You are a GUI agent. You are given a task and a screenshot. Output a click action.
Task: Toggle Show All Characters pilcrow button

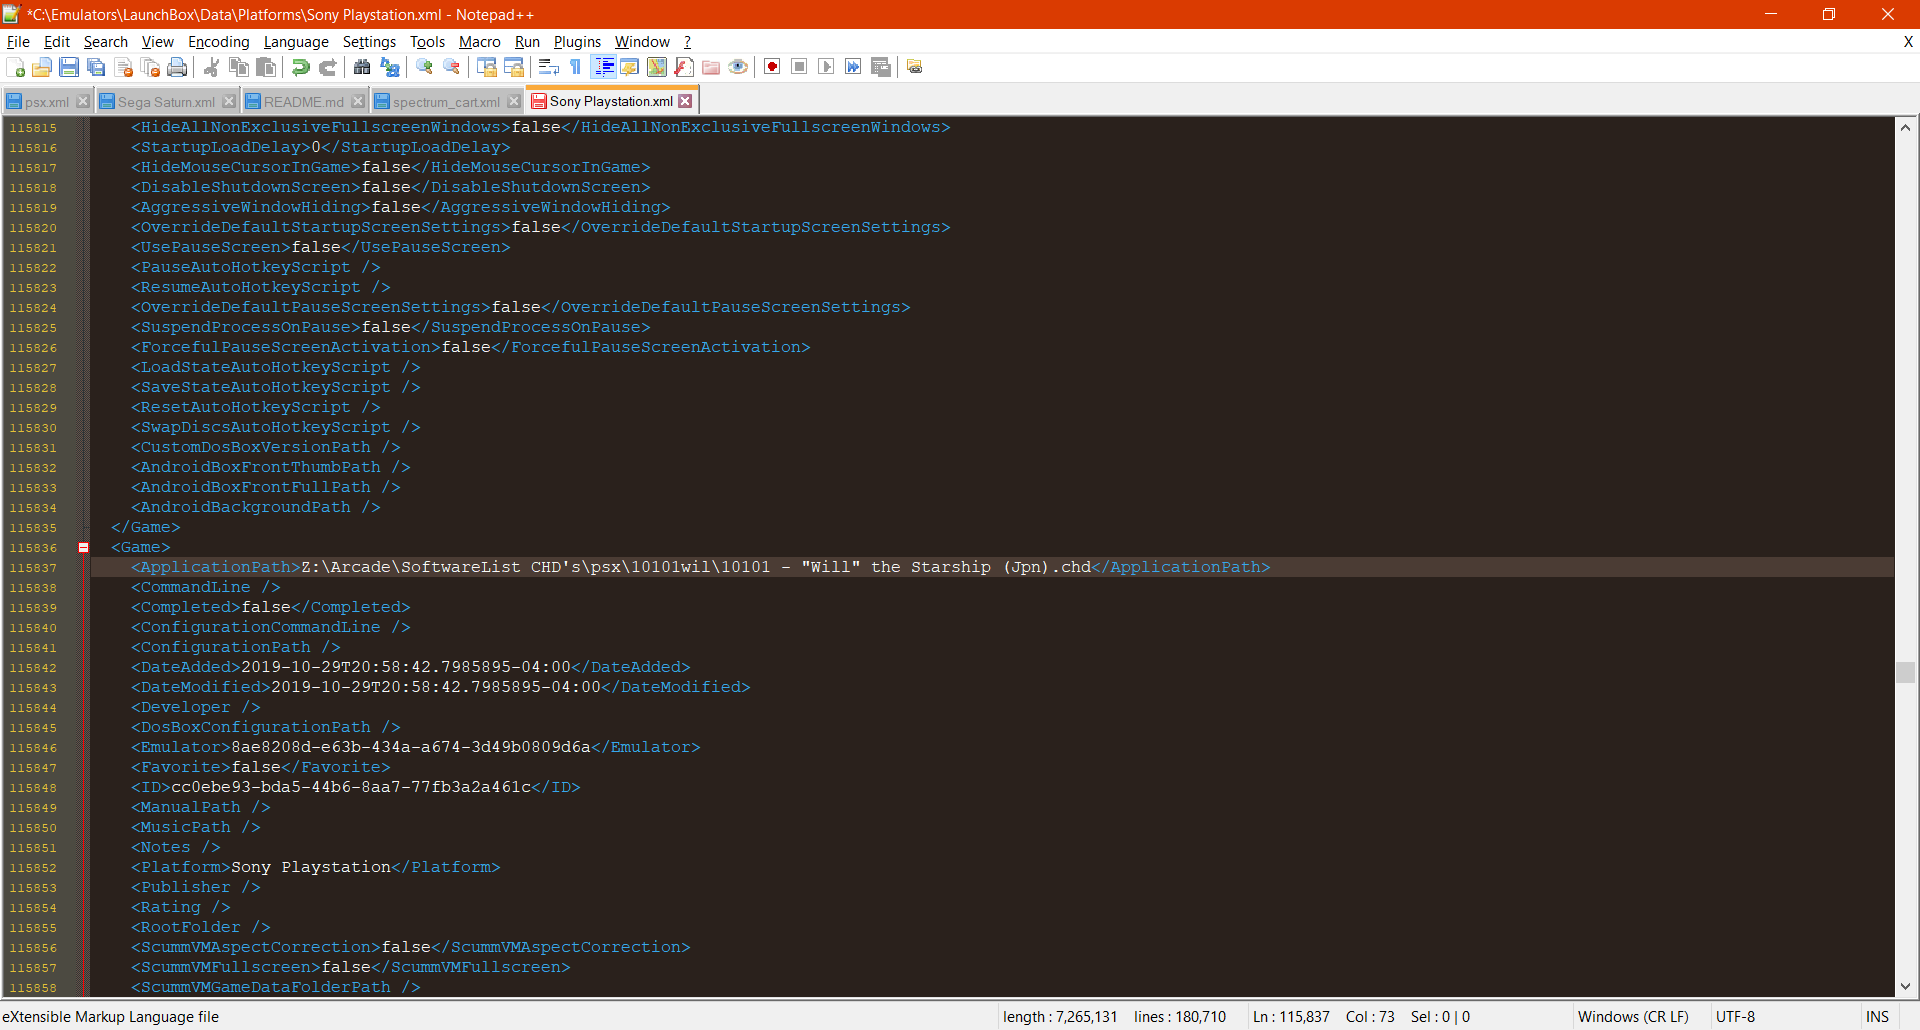coord(575,67)
